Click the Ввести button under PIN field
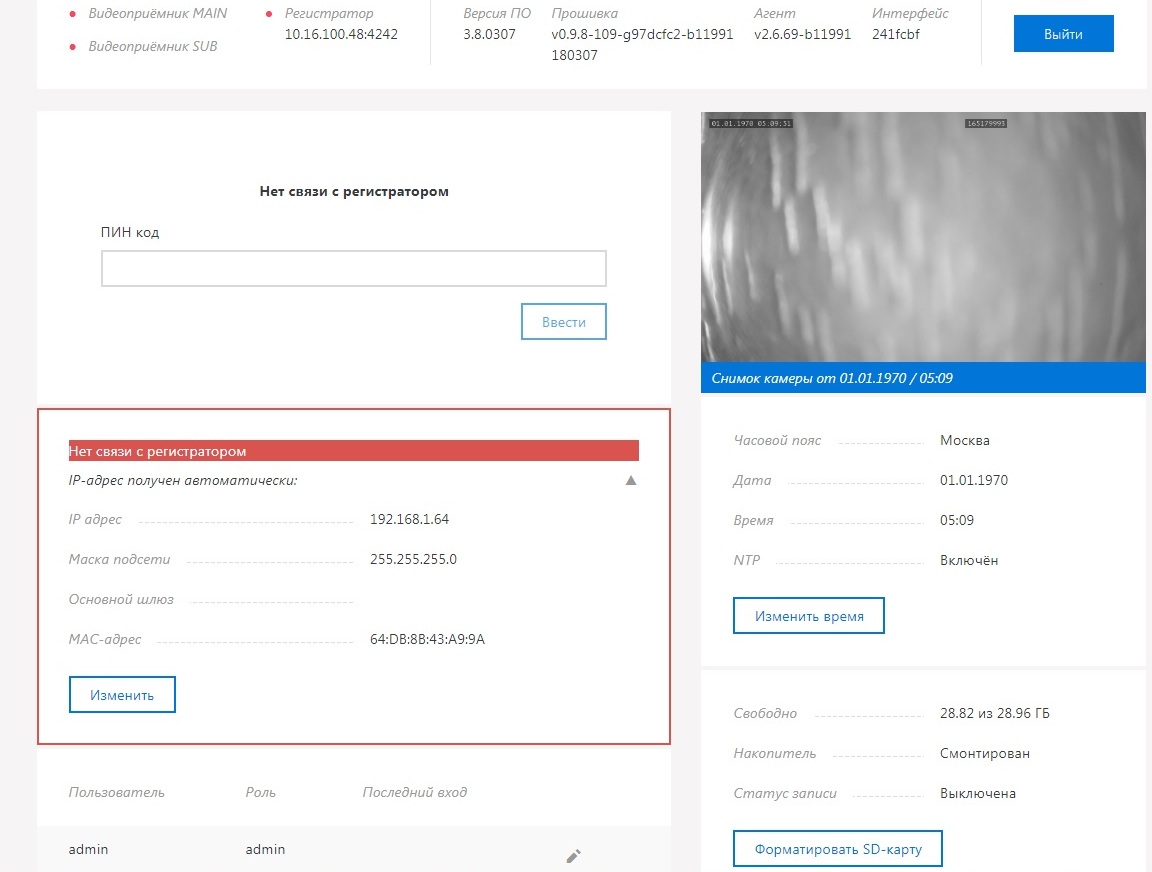This screenshot has width=1152, height=872. click(x=563, y=322)
